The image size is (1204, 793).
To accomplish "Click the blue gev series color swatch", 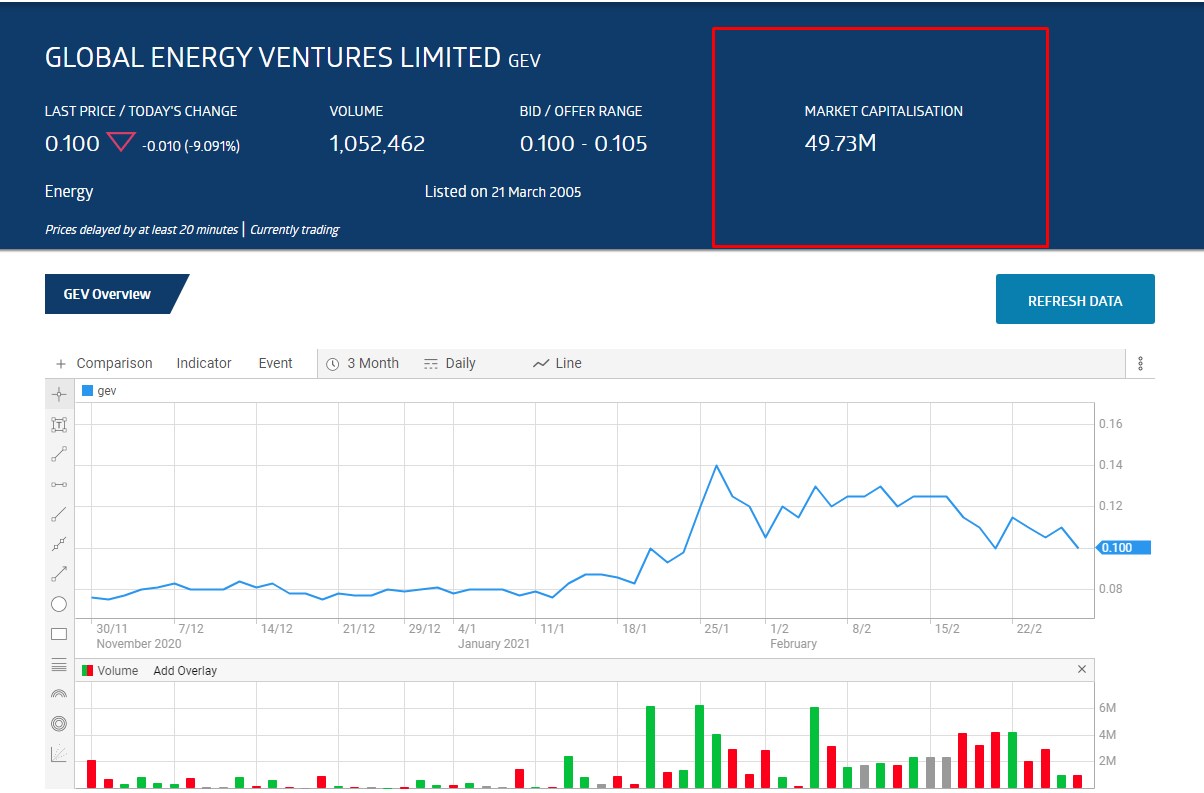I will pos(87,391).
